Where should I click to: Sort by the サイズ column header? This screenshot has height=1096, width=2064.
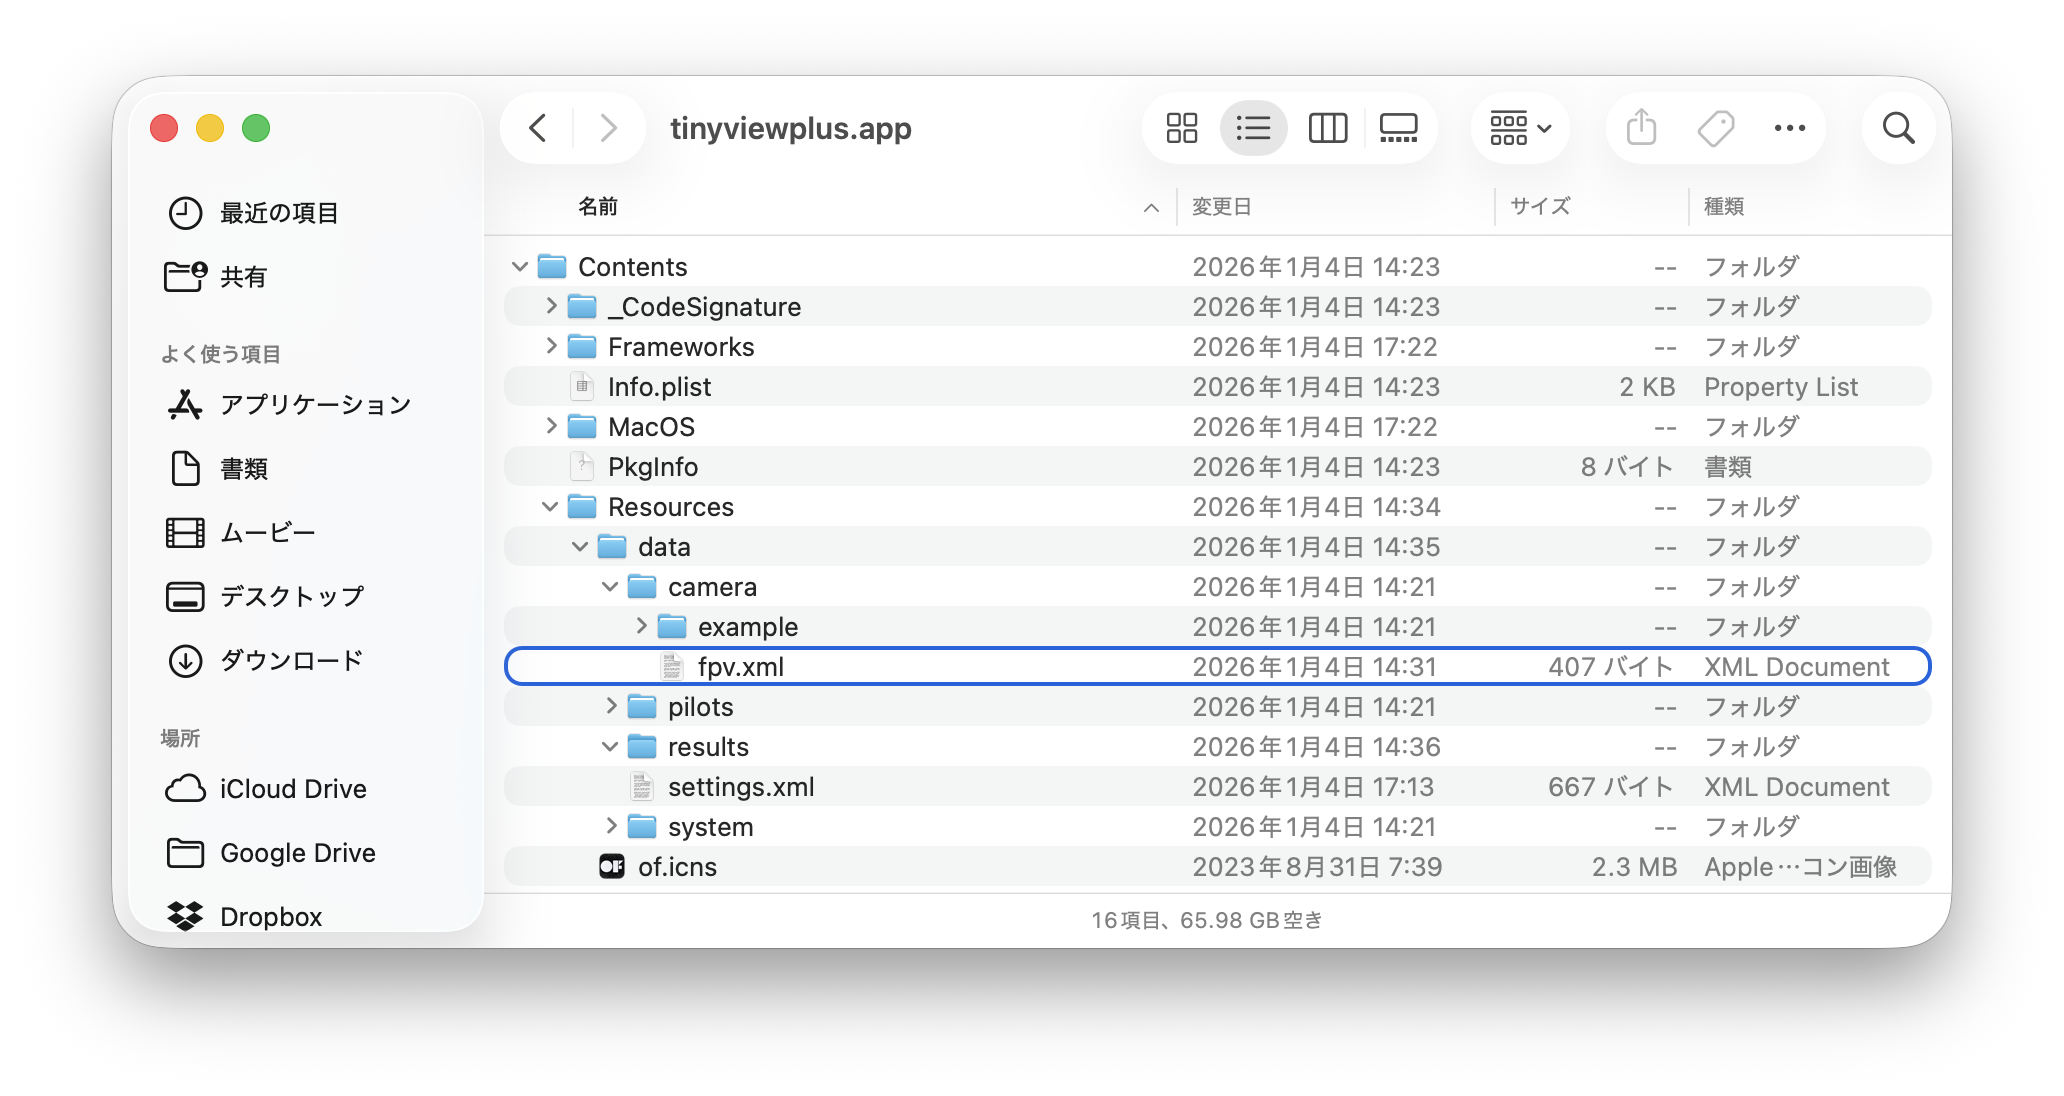tap(1540, 207)
